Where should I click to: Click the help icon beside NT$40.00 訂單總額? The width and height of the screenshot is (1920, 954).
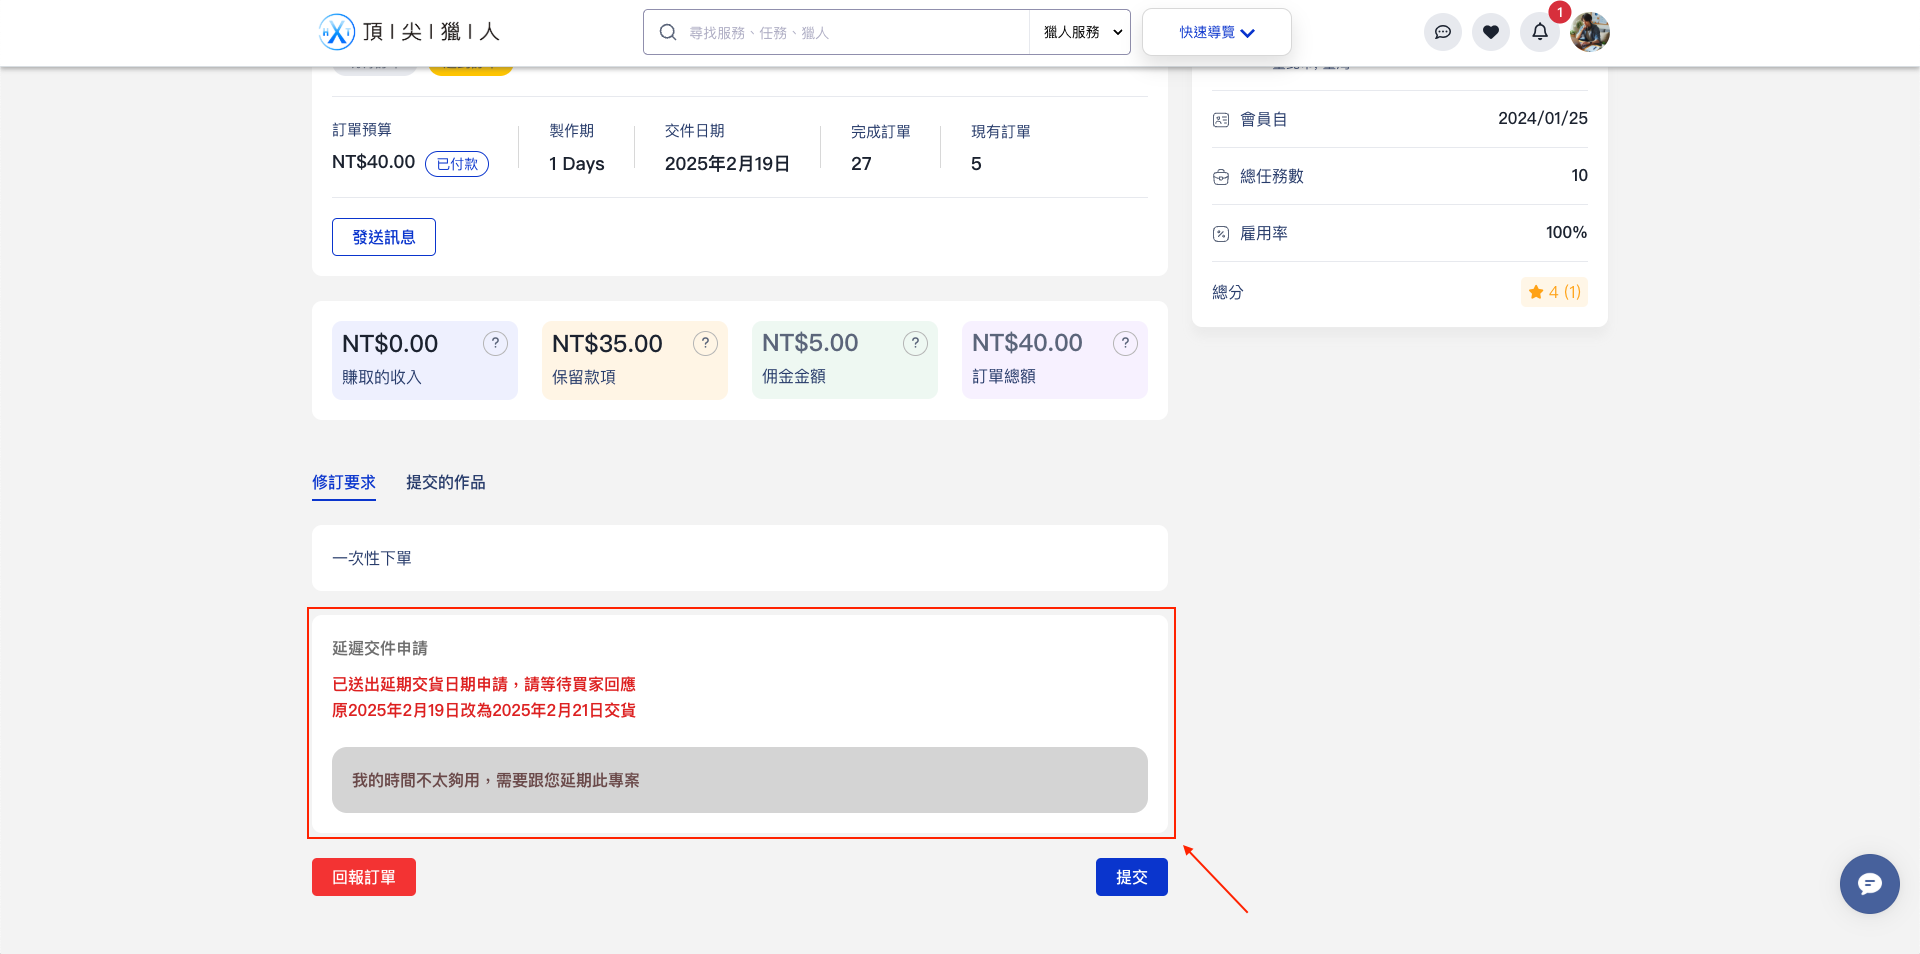1125,344
